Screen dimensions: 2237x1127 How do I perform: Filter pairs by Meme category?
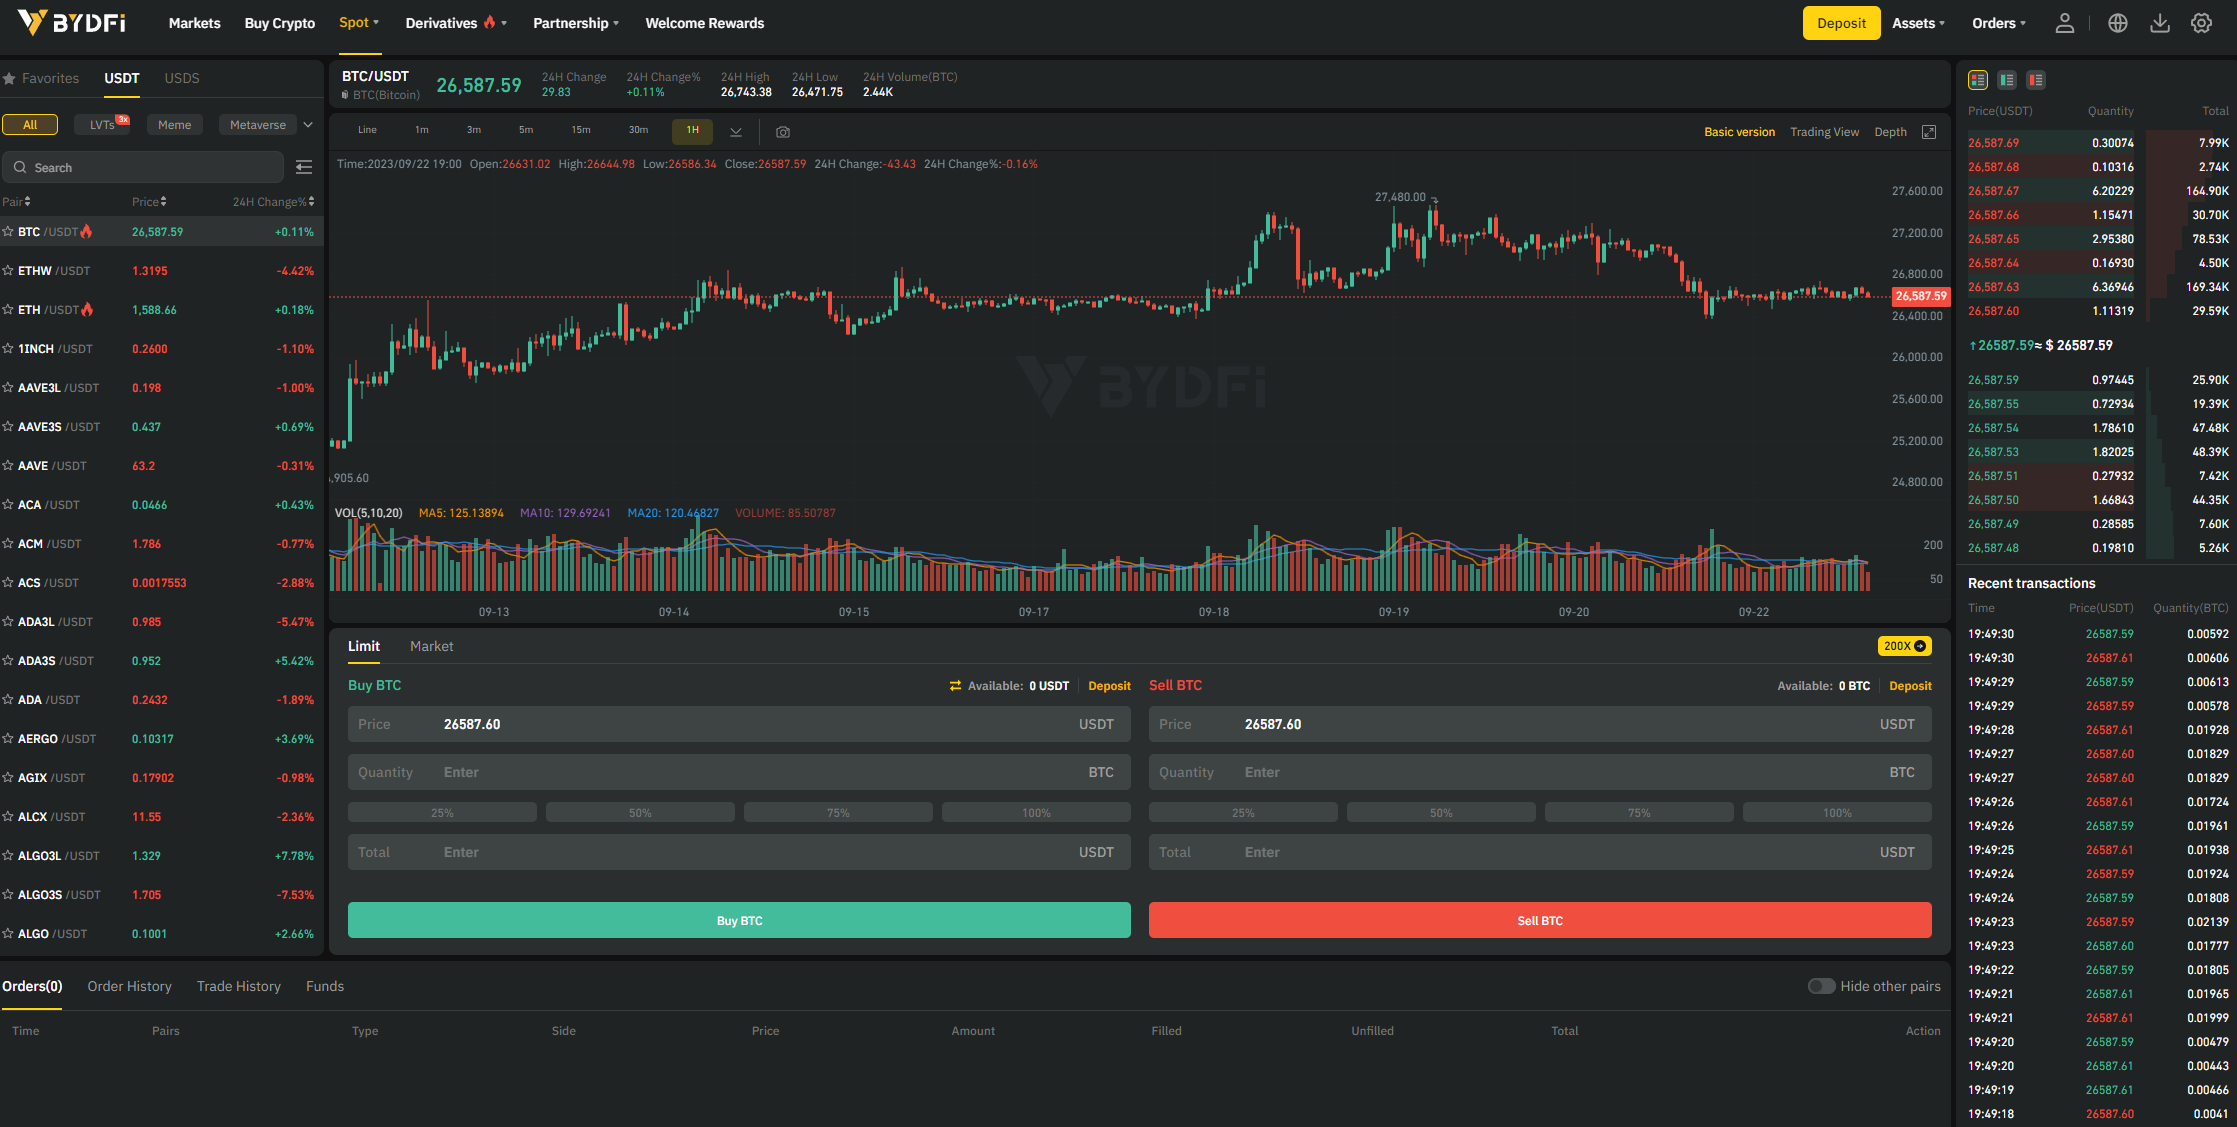coord(174,125)
